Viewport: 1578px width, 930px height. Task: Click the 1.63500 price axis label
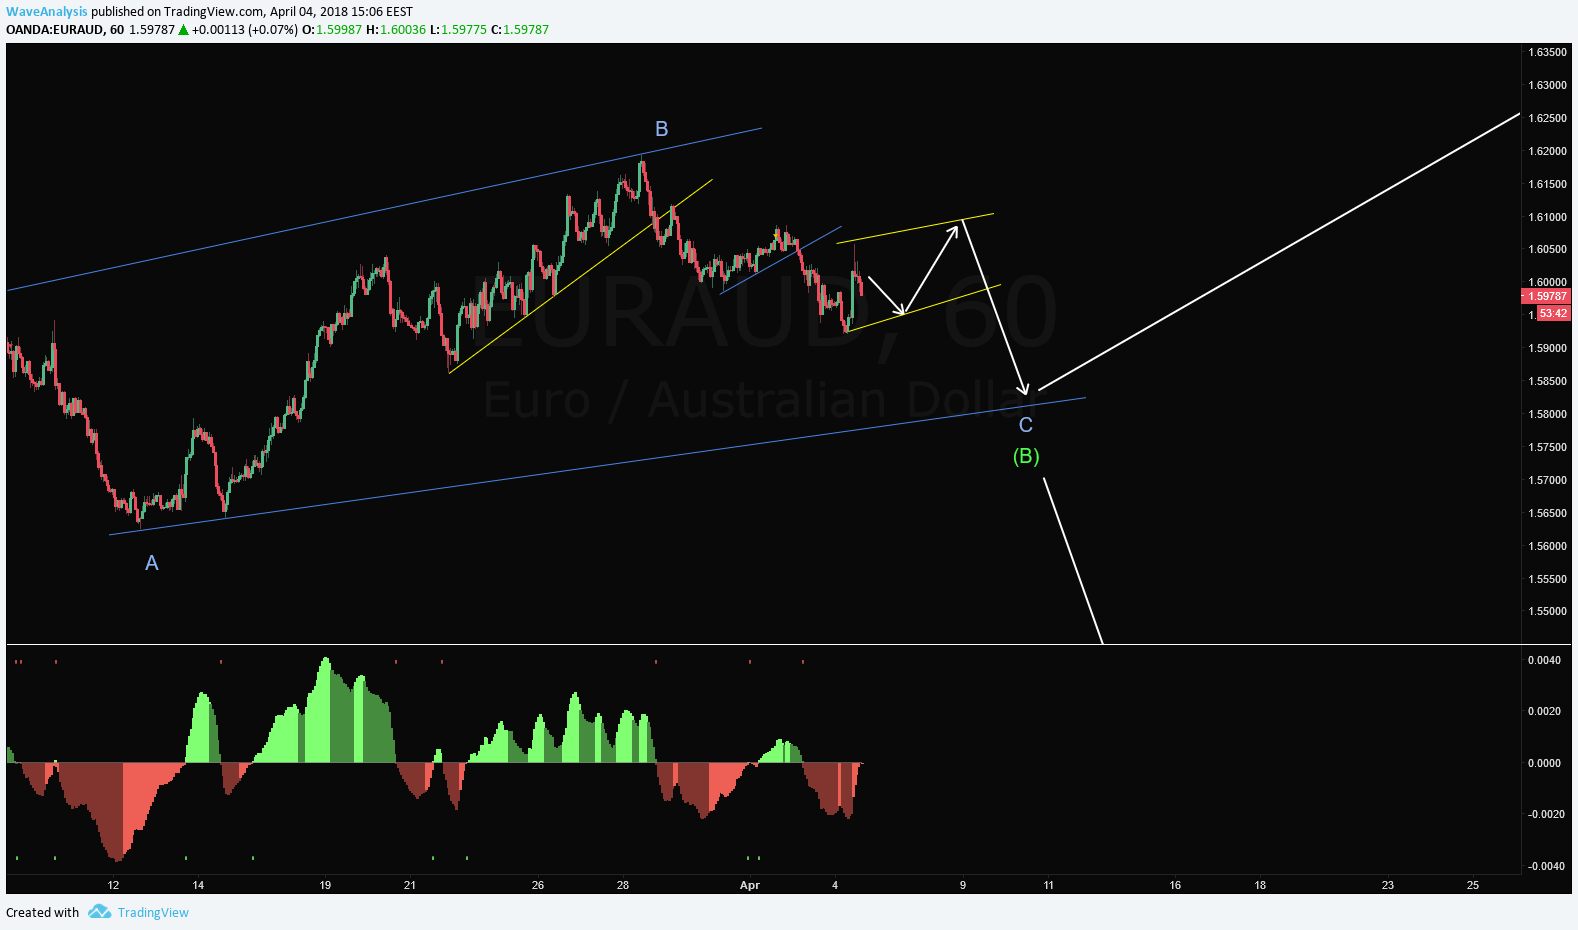(1547, 52)
